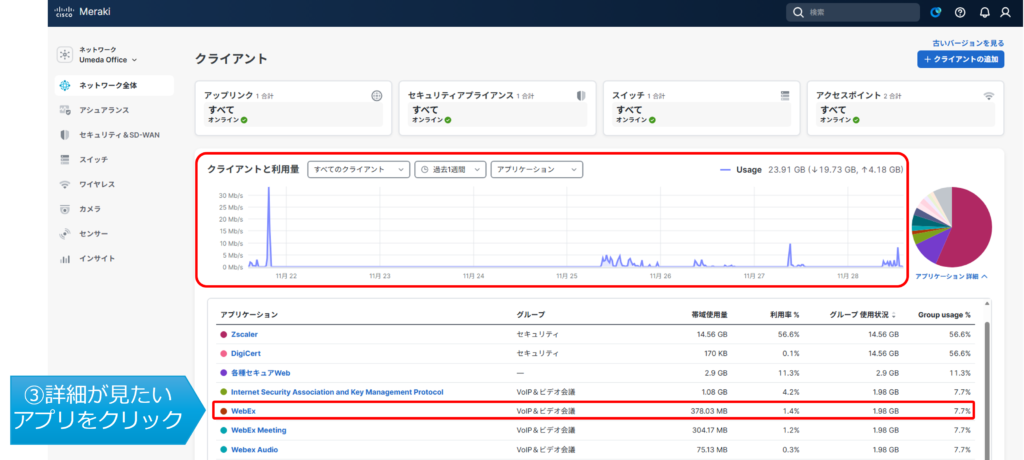Open the 過去1週間 time range dropdown

pos(450,170)
